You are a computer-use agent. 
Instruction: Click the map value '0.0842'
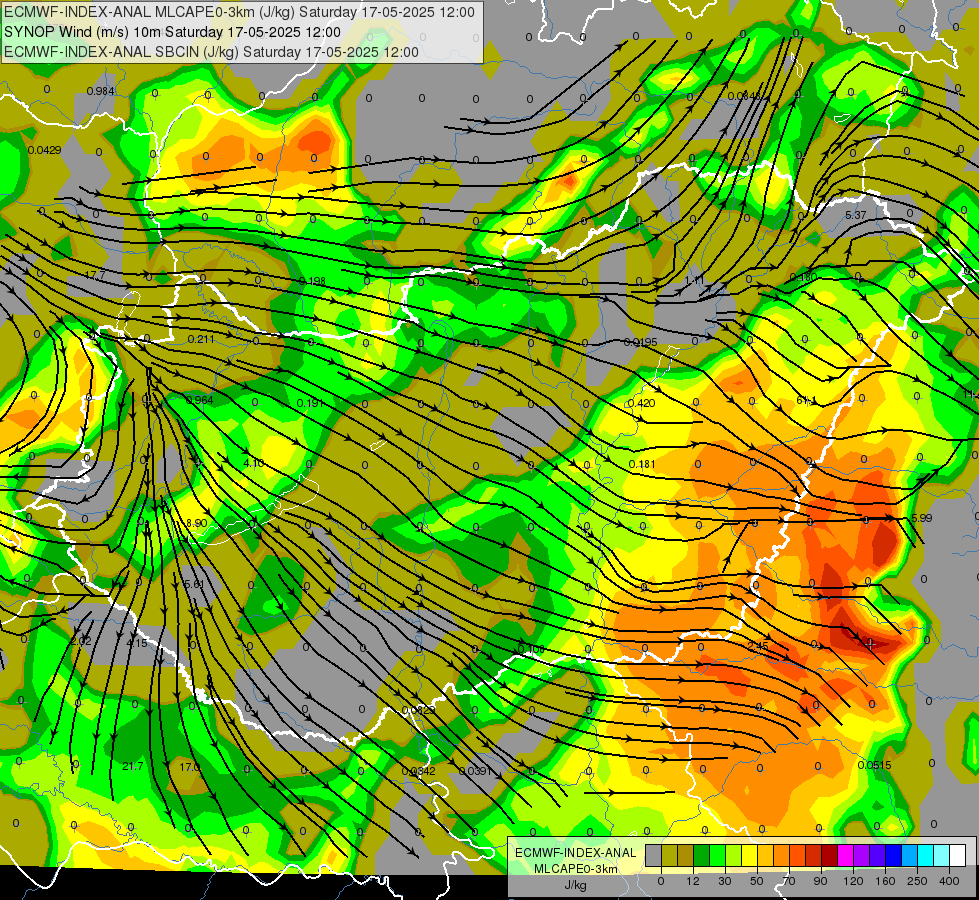[418, 771]
